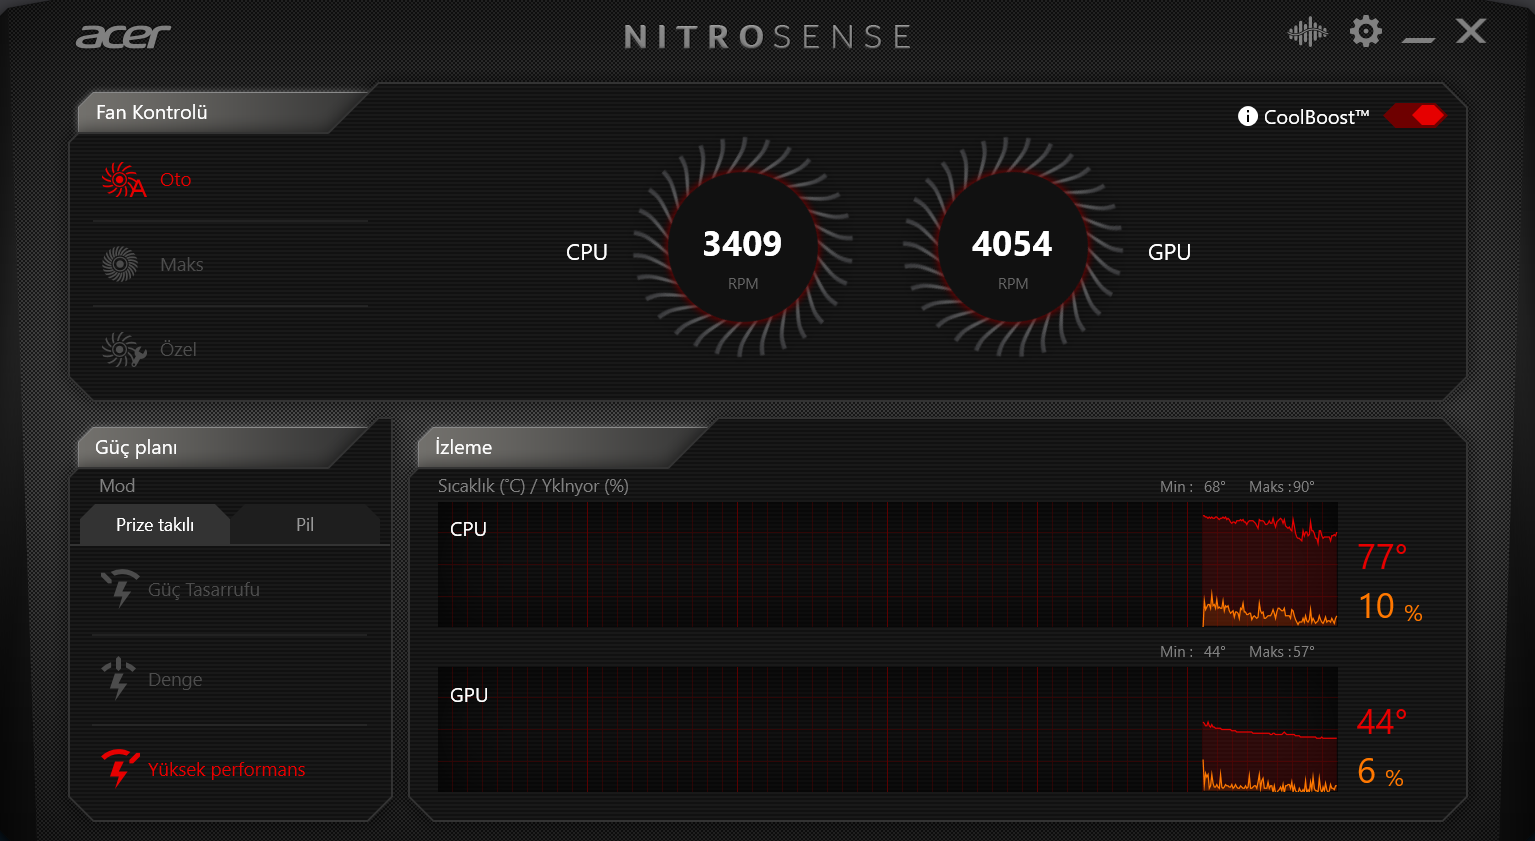Select the Yüksek performans plan label
Screen dimensions: 1535x841
pyautogui.click(x=227, y=770)
